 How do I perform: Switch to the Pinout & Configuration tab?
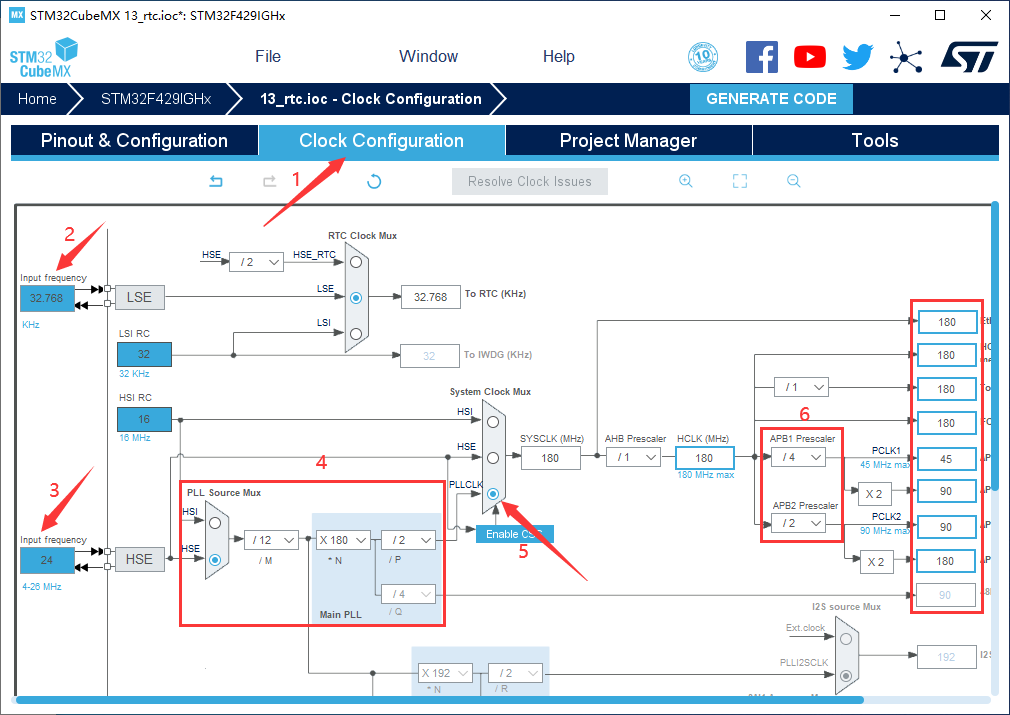[x=134, y=141]
